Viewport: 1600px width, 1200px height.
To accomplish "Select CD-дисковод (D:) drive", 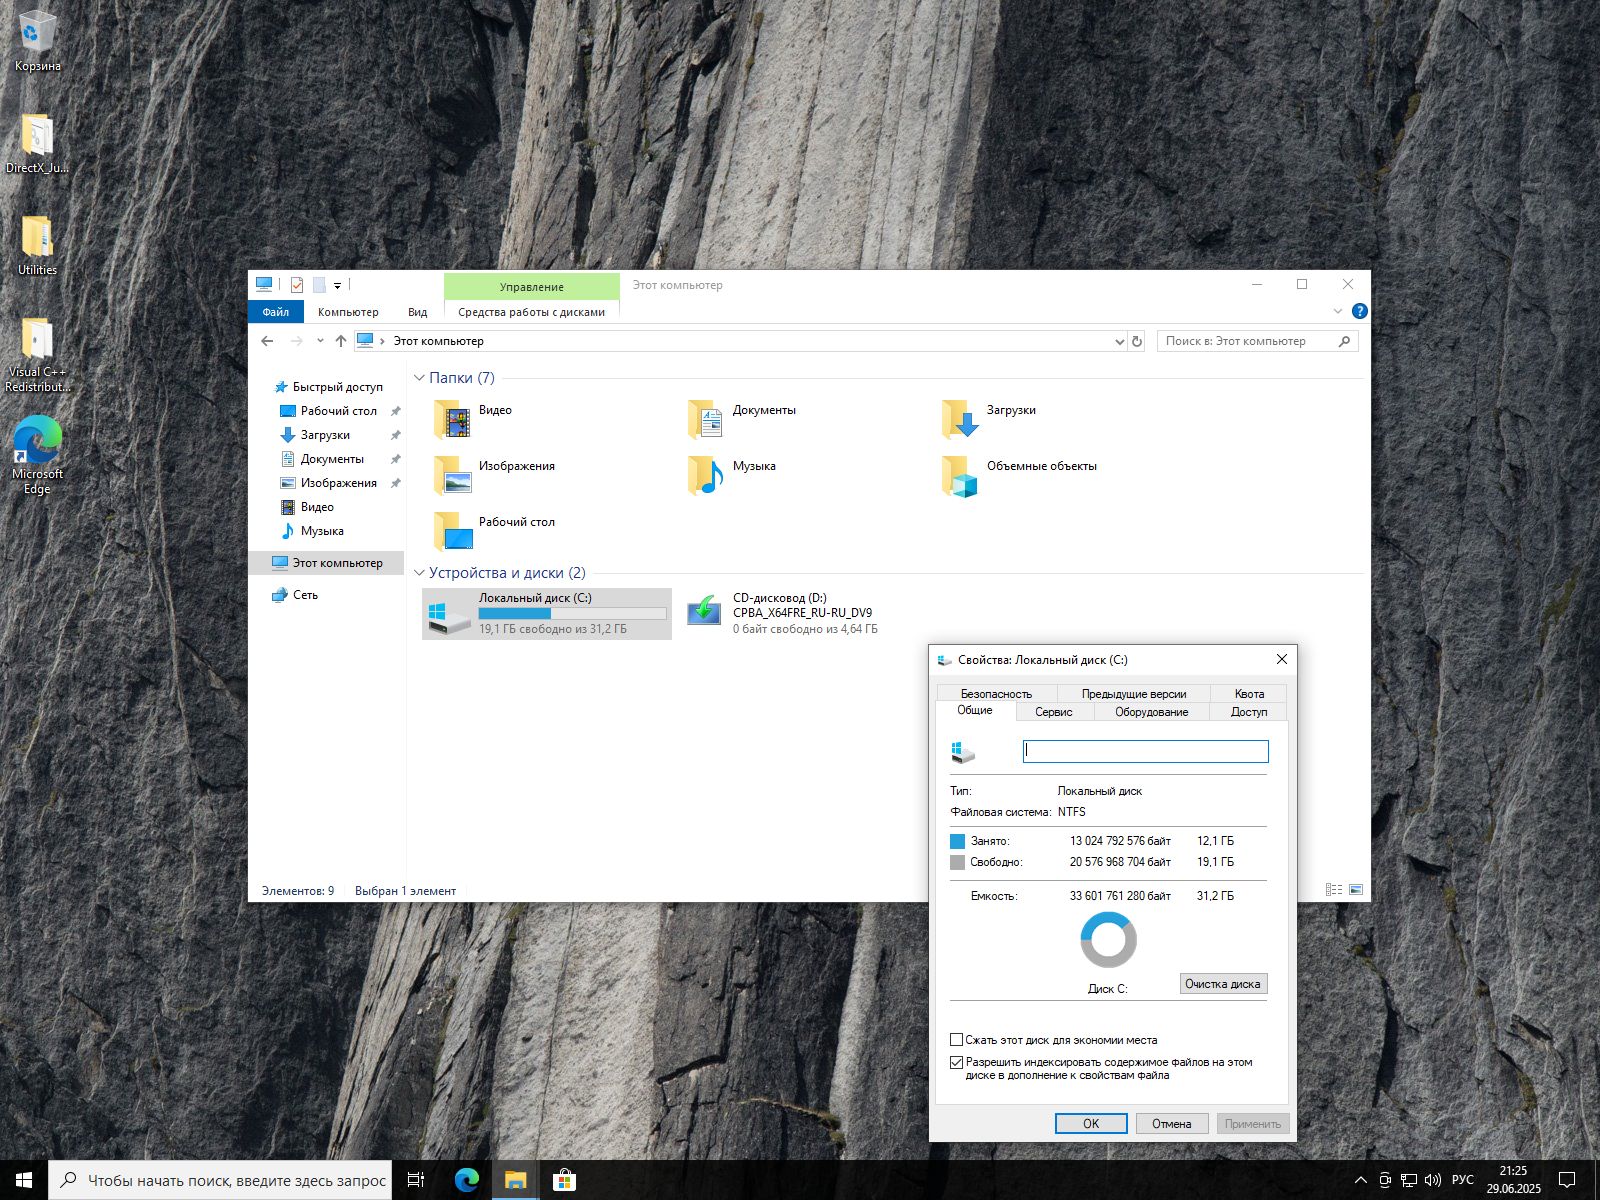I will 782,614.
